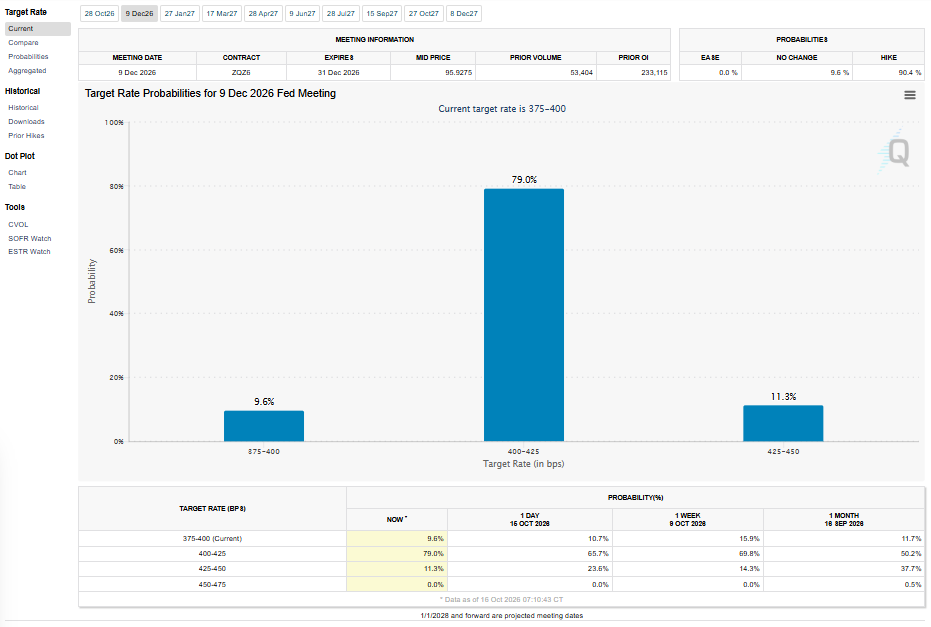Screen dimensions: 931x627
Task: Open the 15 Sep27 meeting tab
Action: coord(382,14)
